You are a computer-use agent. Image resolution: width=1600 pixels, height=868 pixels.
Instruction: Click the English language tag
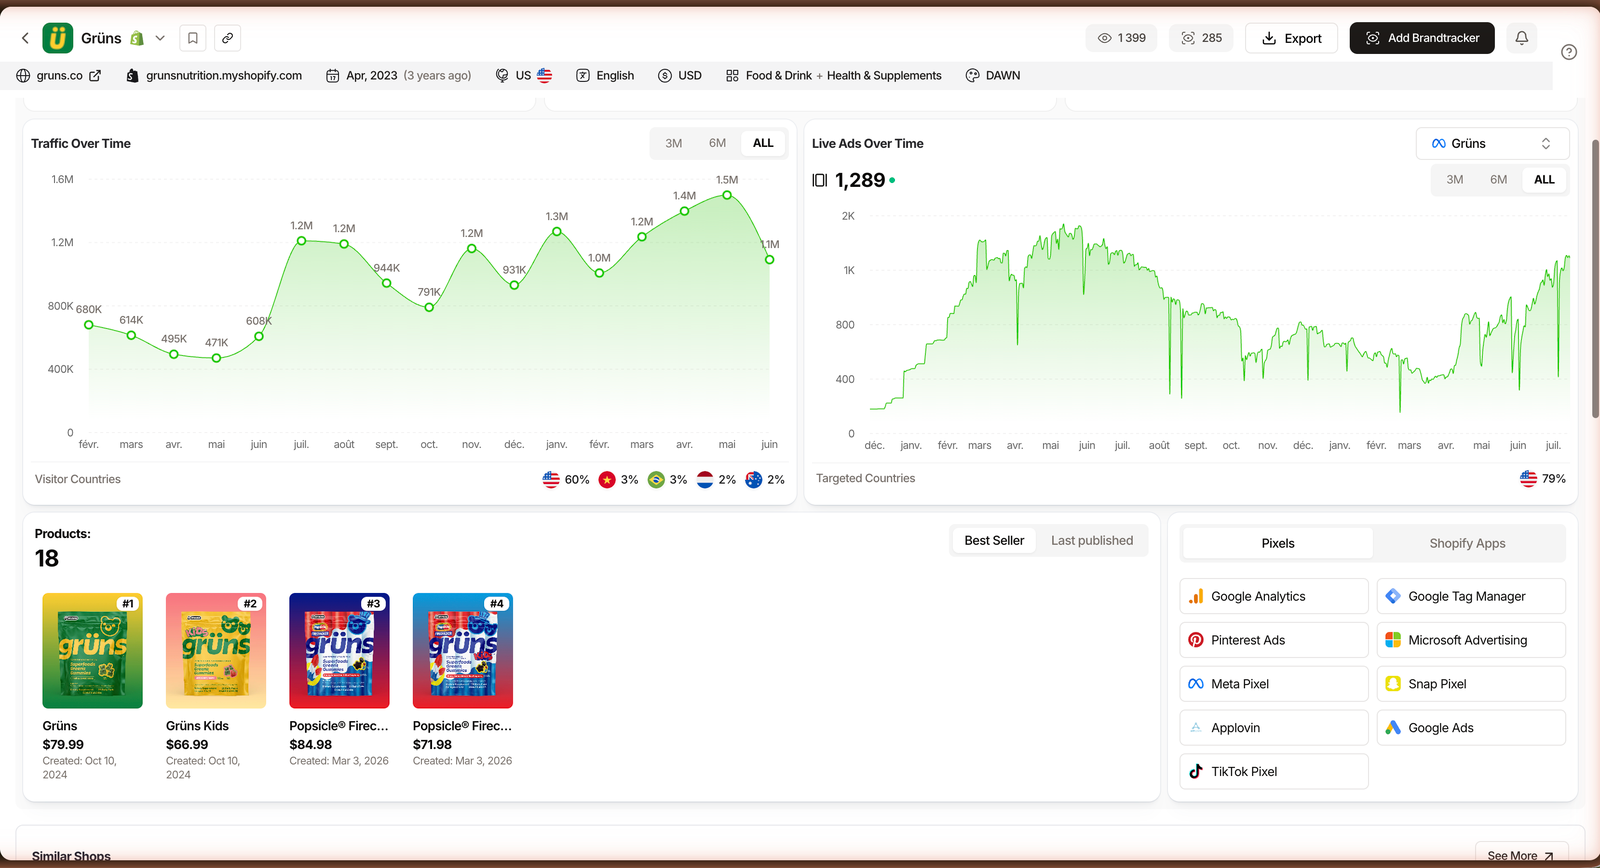pyautogui.click(x=605, y=75)
